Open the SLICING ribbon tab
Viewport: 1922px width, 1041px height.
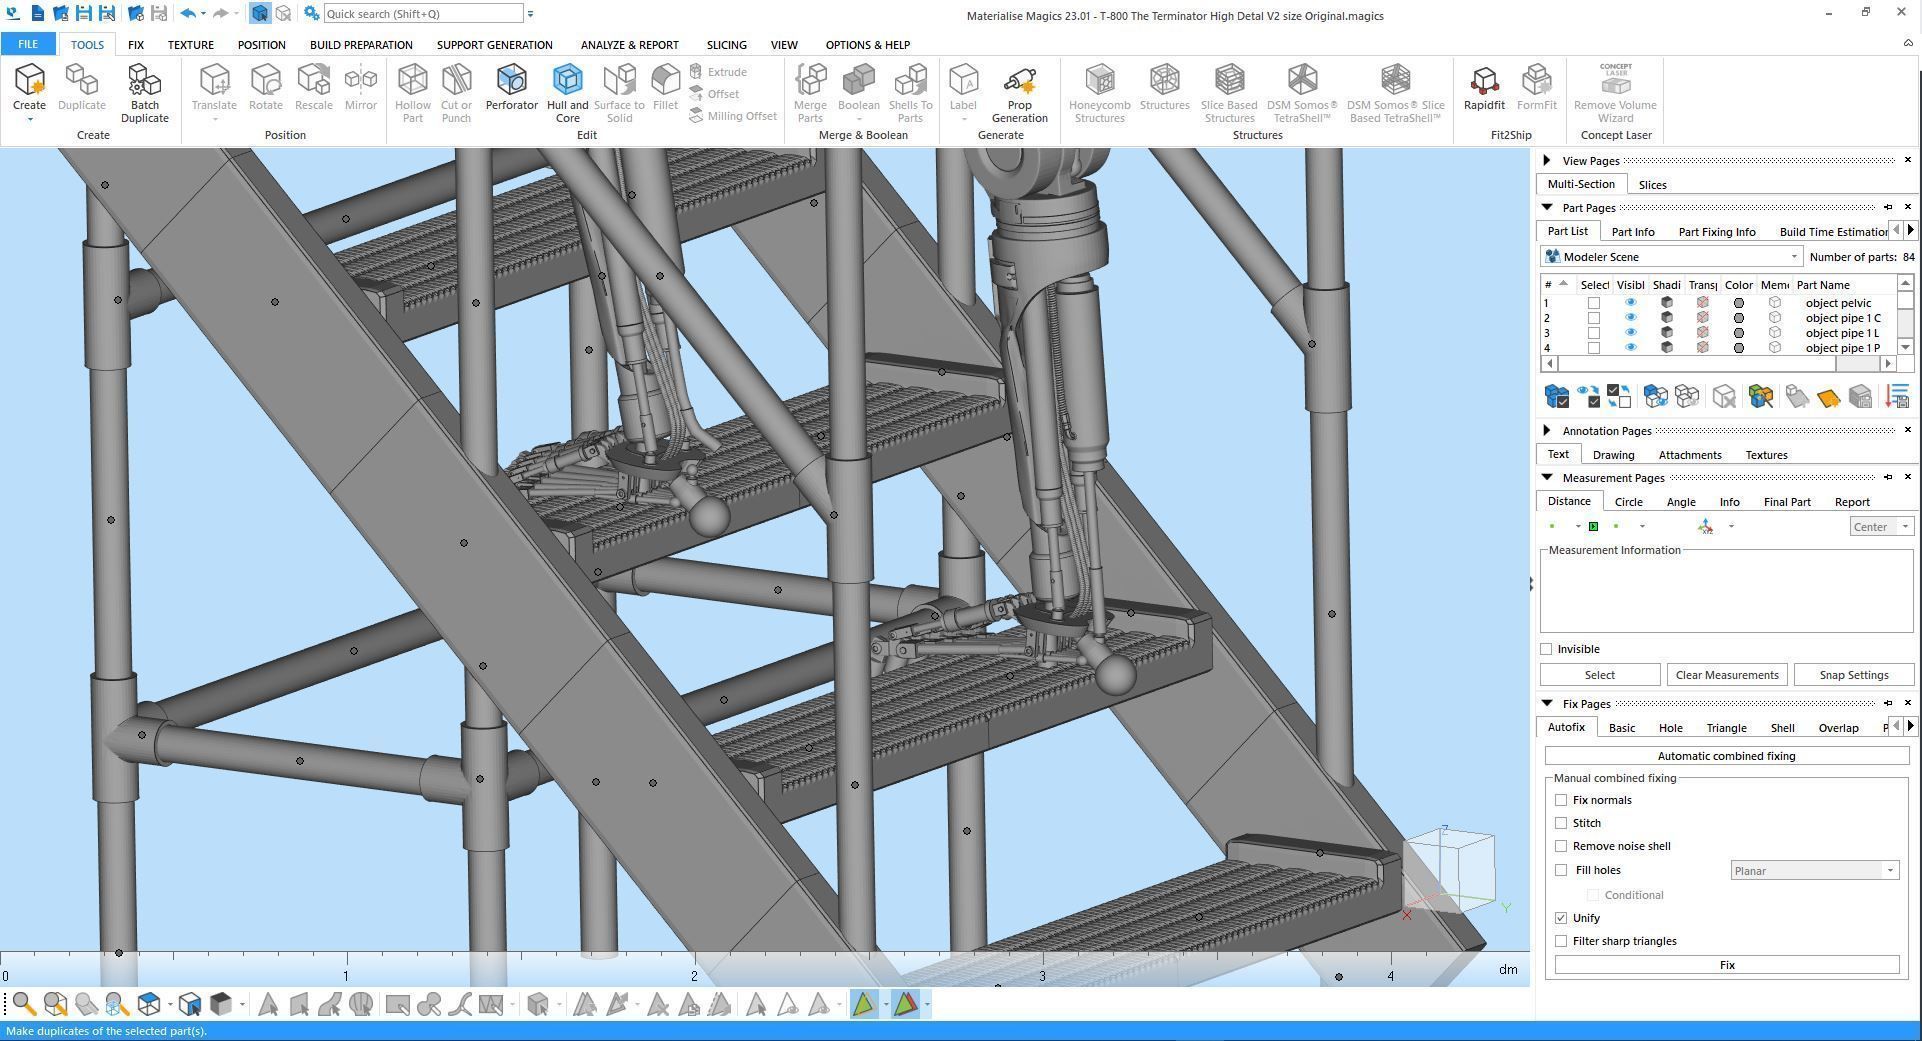(726, 44)
